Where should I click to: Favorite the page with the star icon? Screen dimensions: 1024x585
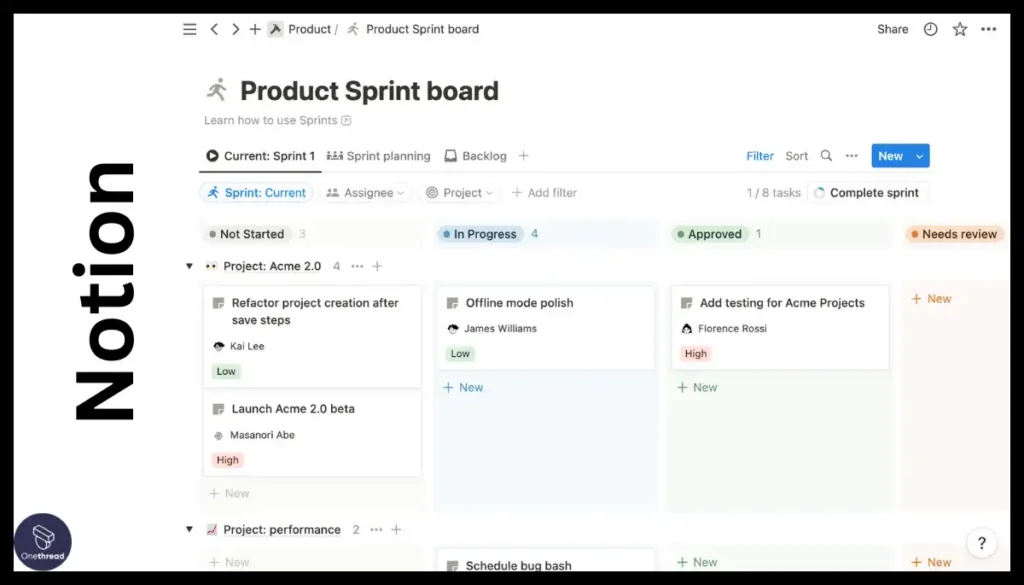pos(959,29)
